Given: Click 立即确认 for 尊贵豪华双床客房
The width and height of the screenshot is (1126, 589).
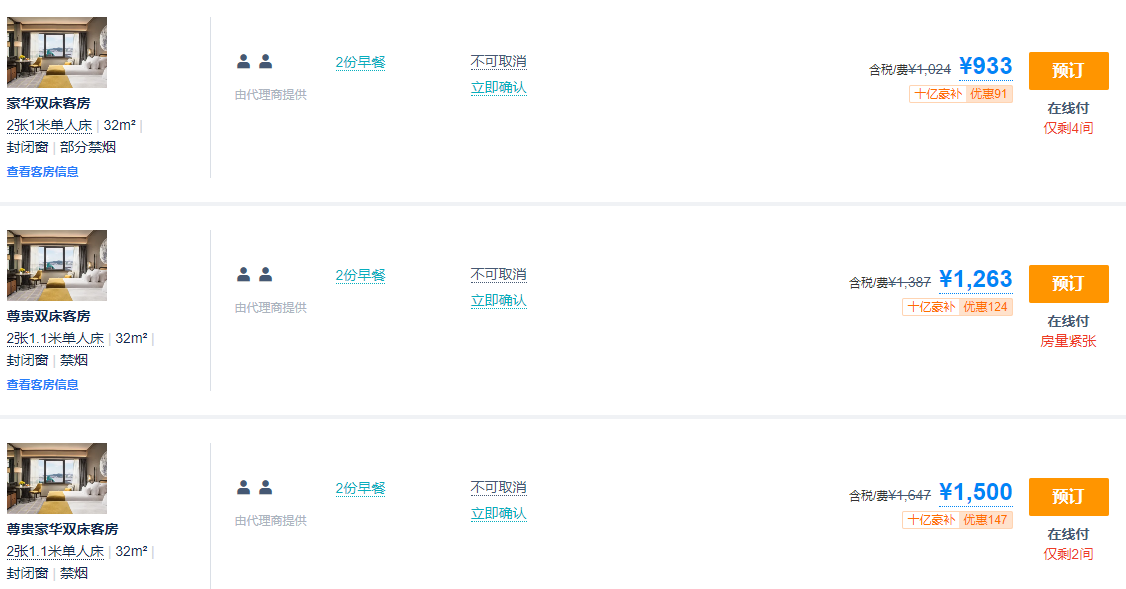Looking at the screenshot, I should coord(498,514).
